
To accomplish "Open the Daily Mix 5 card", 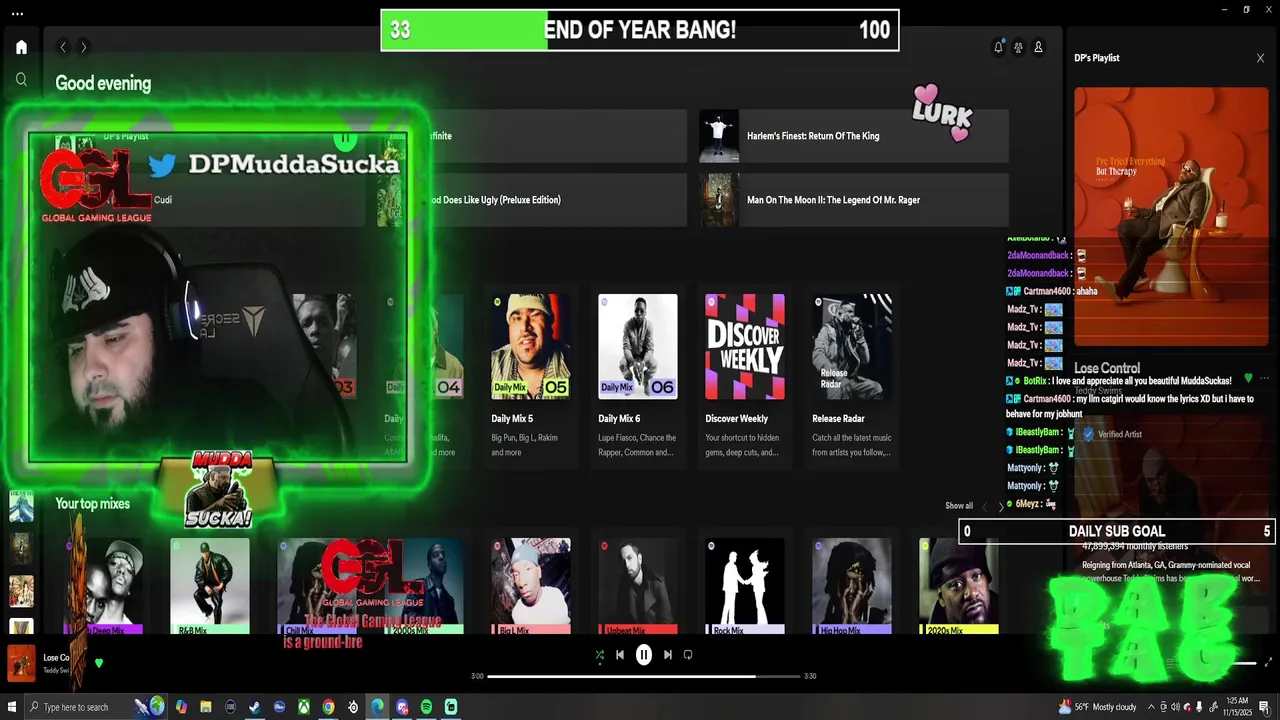I will (531, 376).
